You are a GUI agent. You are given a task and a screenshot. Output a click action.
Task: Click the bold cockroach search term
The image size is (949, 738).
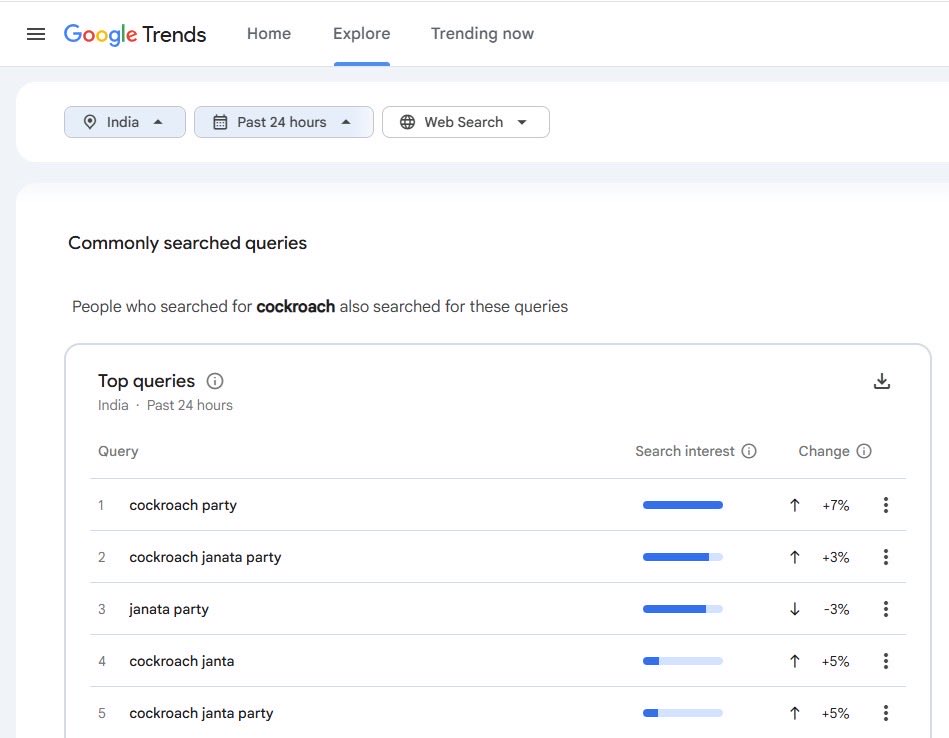click(295, 306)
